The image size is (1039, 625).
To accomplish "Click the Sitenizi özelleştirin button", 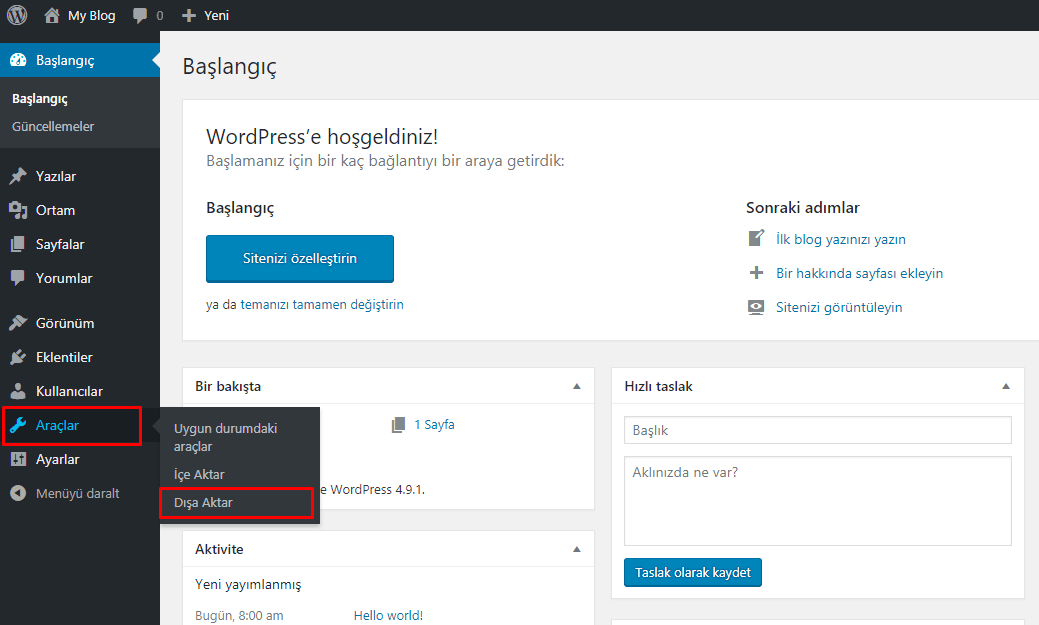I will (300, 259).
